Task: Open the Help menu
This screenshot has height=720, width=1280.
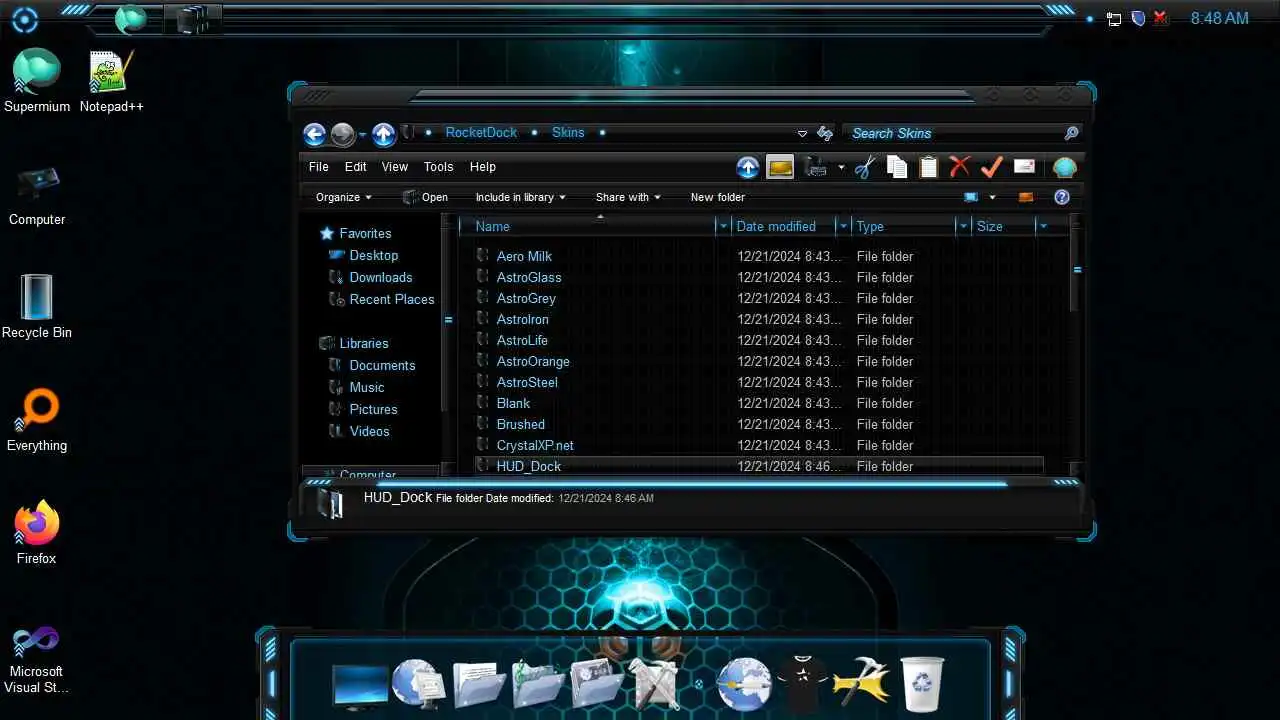Action: tap(483, 167)
